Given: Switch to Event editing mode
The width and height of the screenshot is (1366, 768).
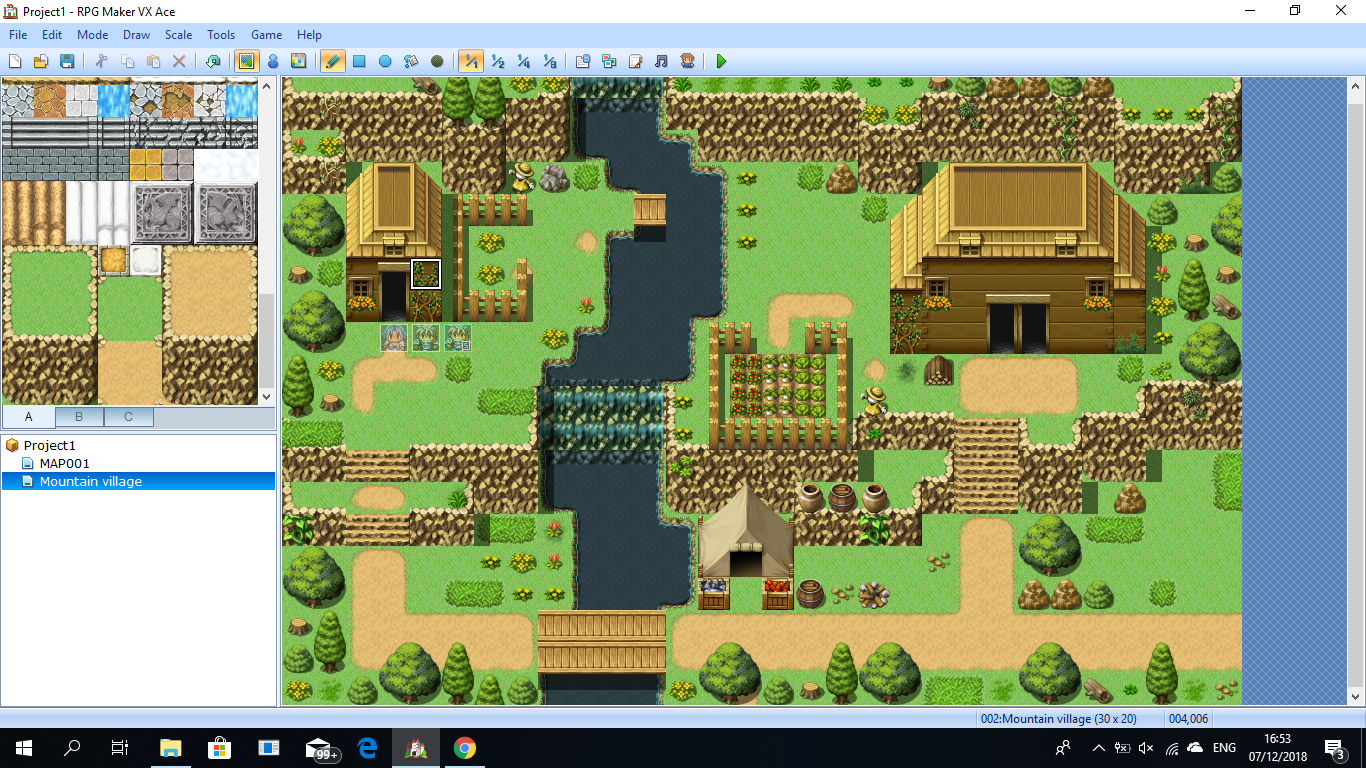Looking at the screenshot, I should coord(272,61).
